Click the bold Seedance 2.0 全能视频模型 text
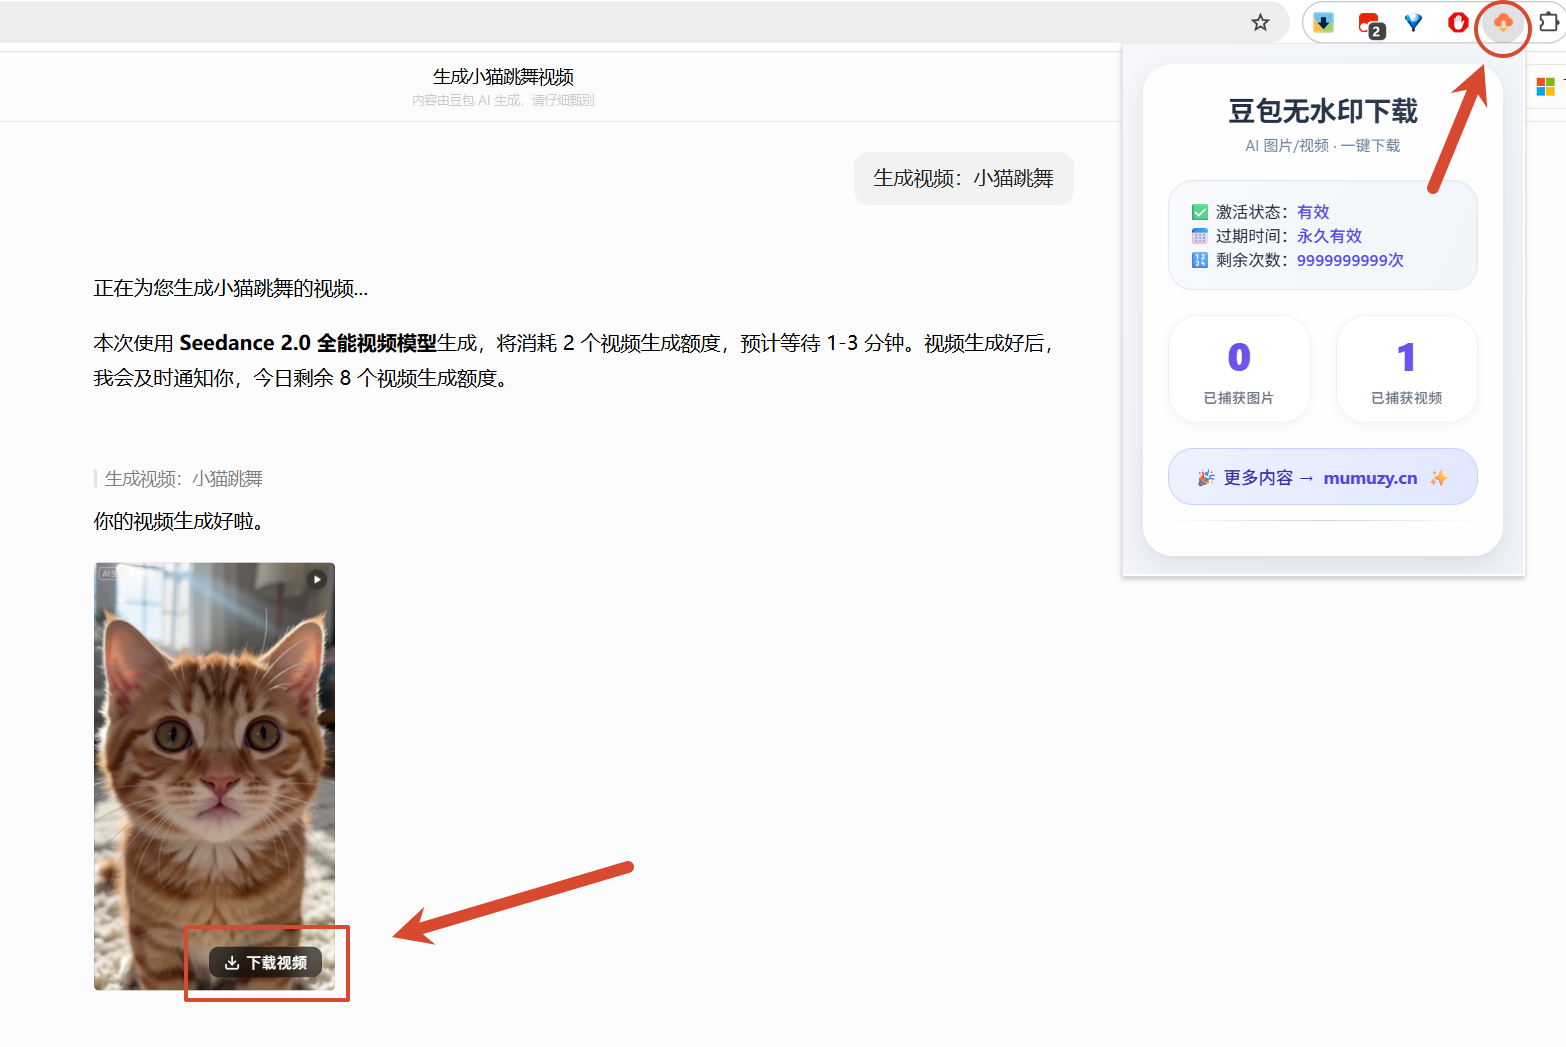 [308, 343]
